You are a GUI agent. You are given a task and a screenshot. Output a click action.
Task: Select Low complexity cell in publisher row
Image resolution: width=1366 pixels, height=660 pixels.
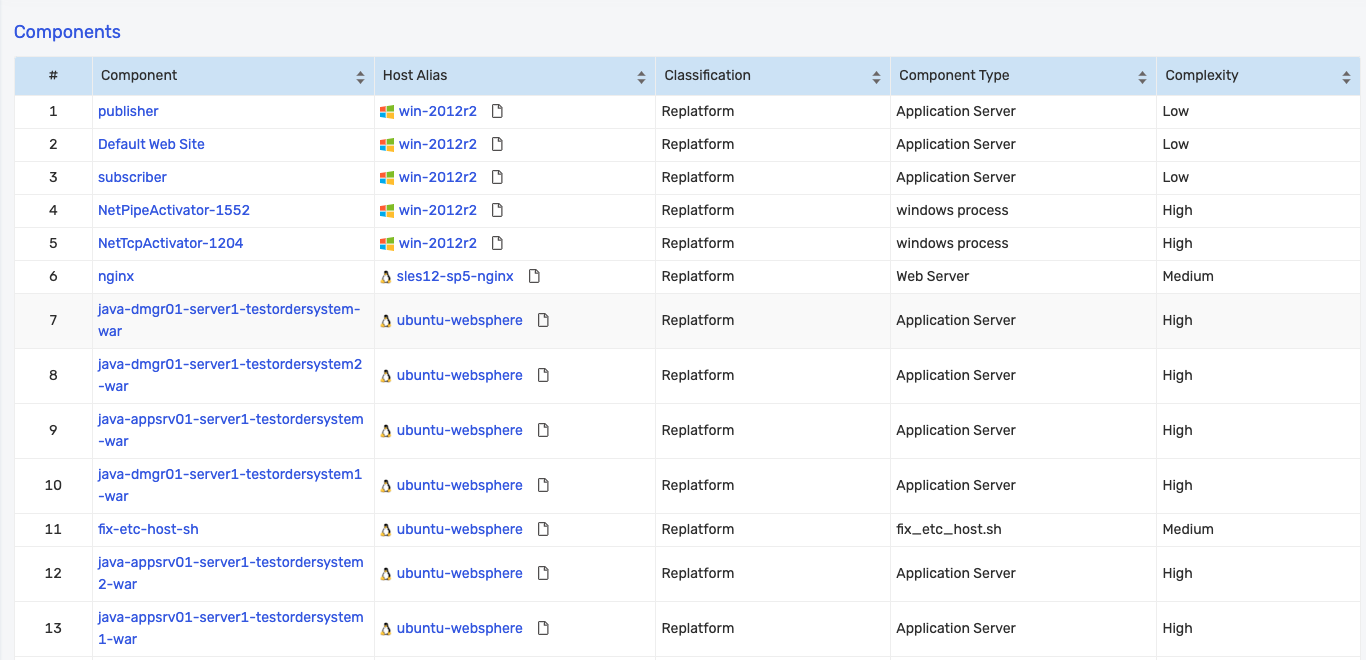click(x=1258, y=111)
